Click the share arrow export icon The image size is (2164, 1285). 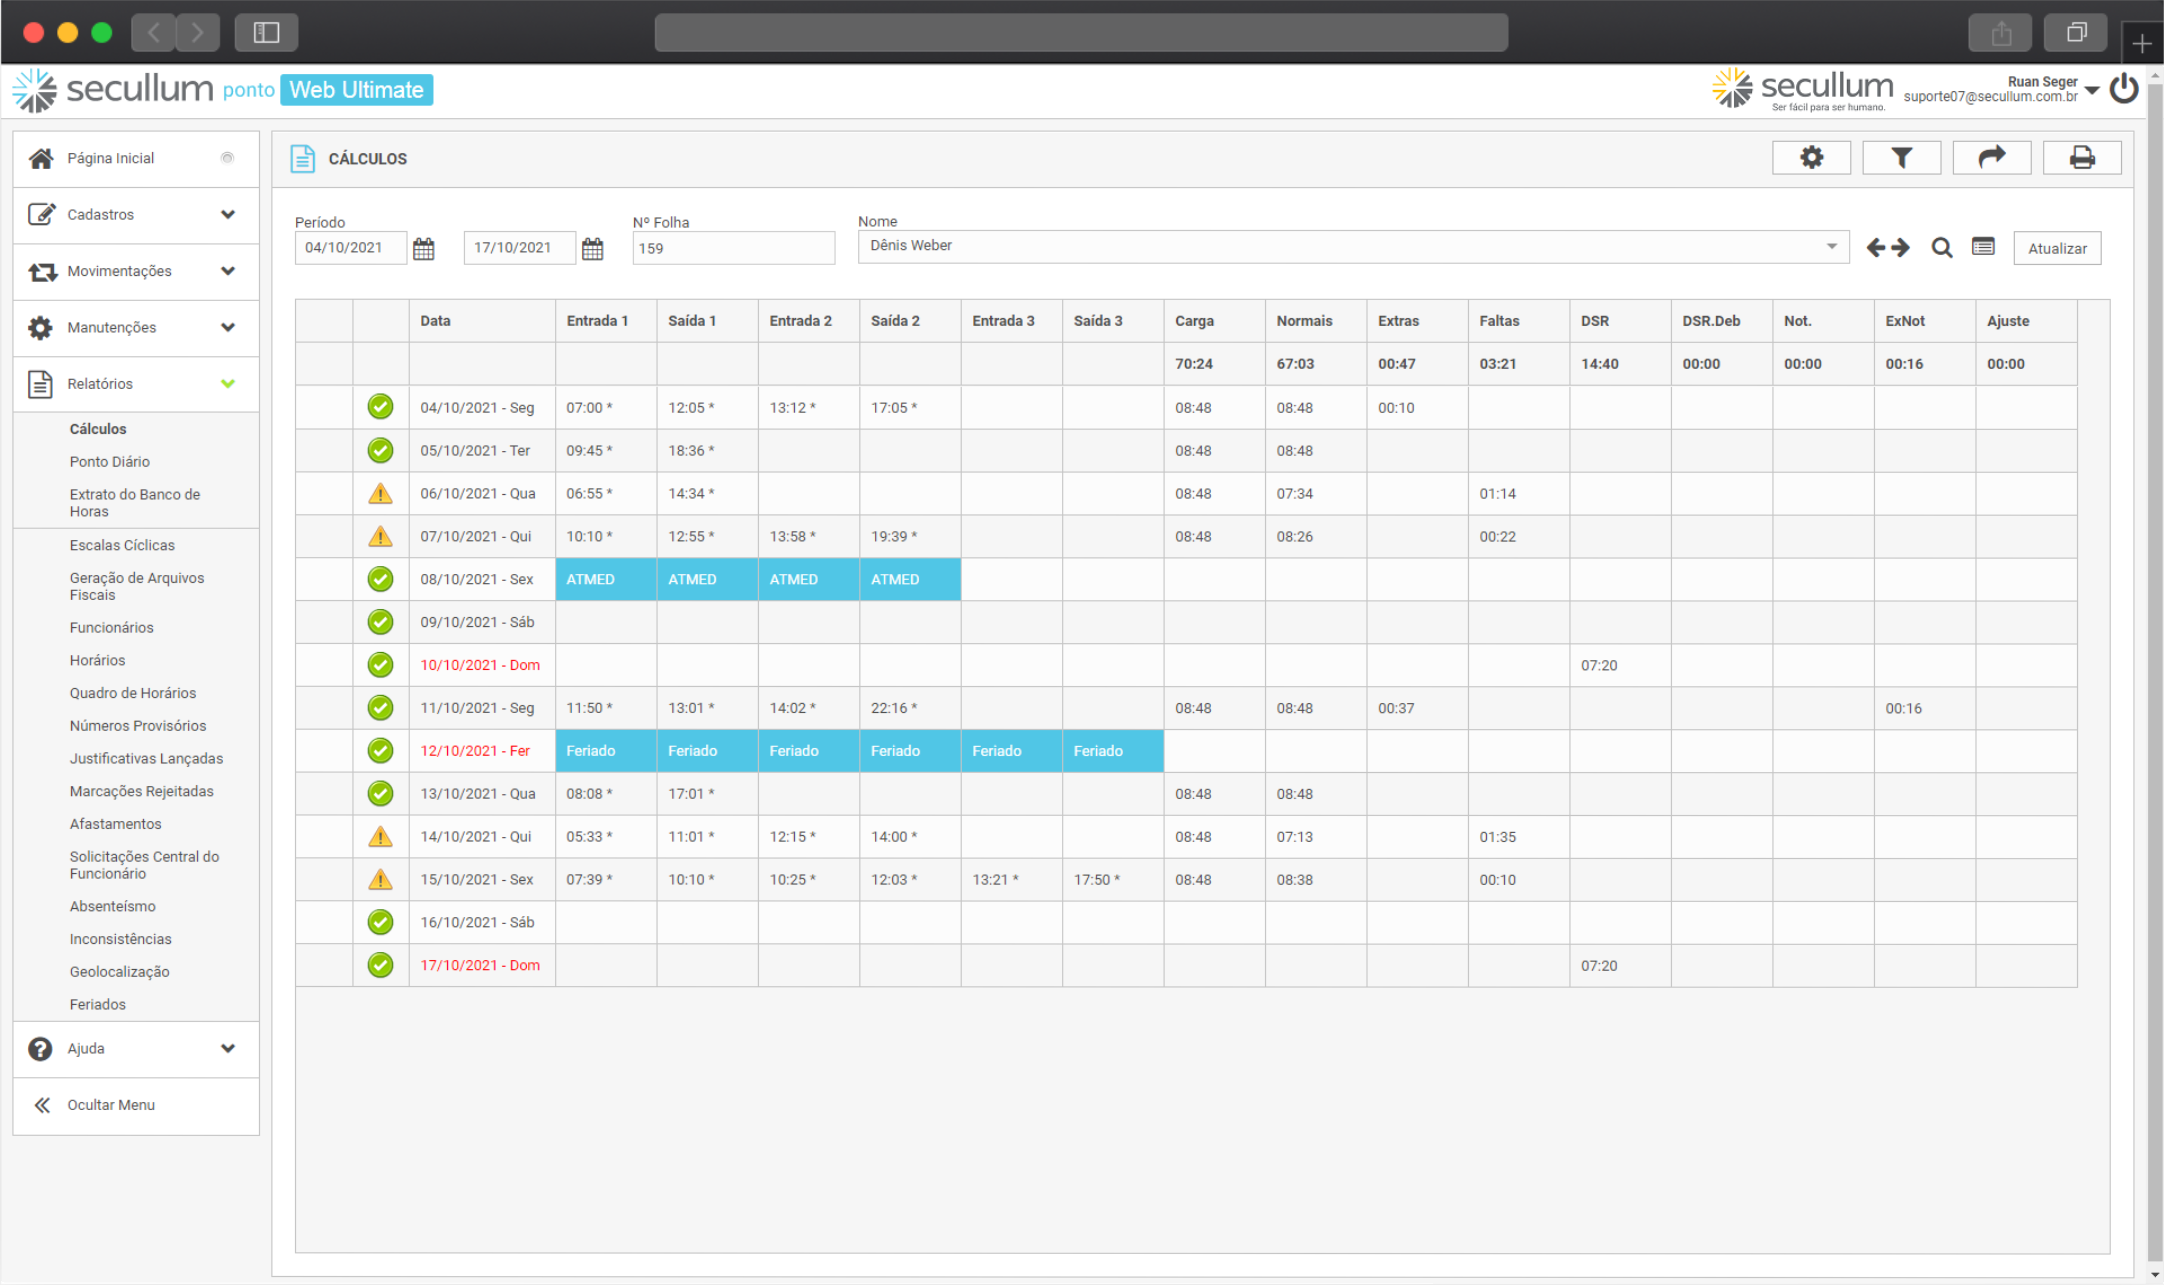pyautogui.click(x=1991, y=158)
